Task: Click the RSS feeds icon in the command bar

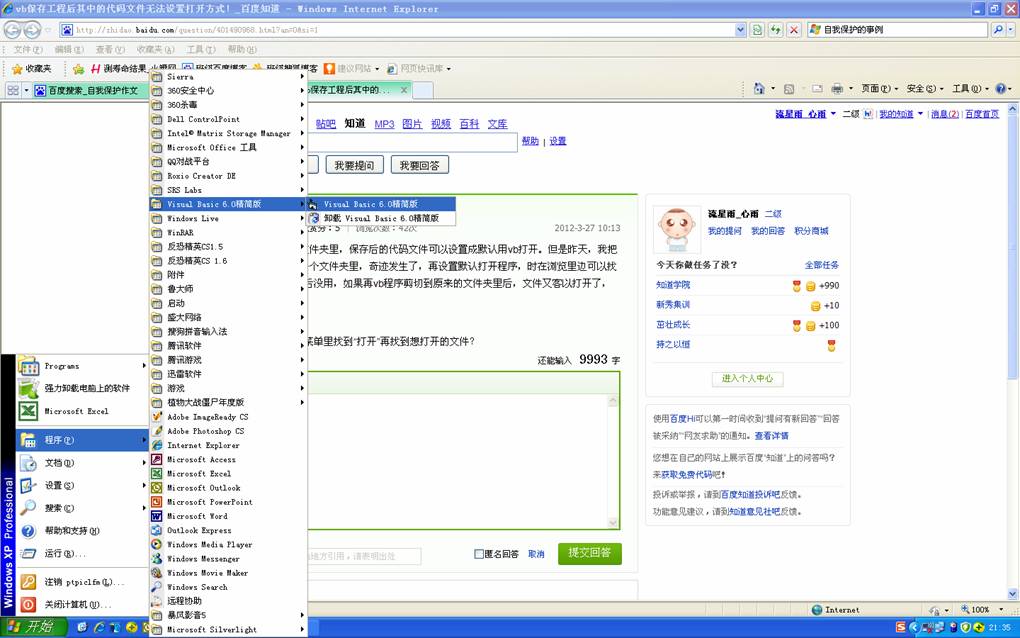Action: 789,89
